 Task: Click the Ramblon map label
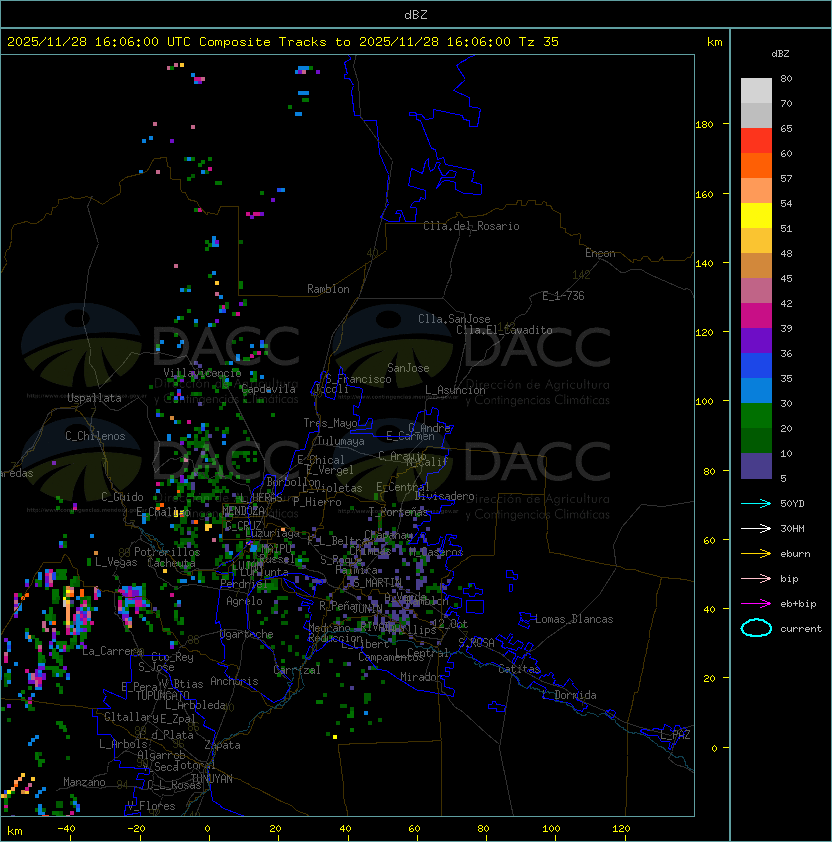pyautogui.click(x=328, y=289)
